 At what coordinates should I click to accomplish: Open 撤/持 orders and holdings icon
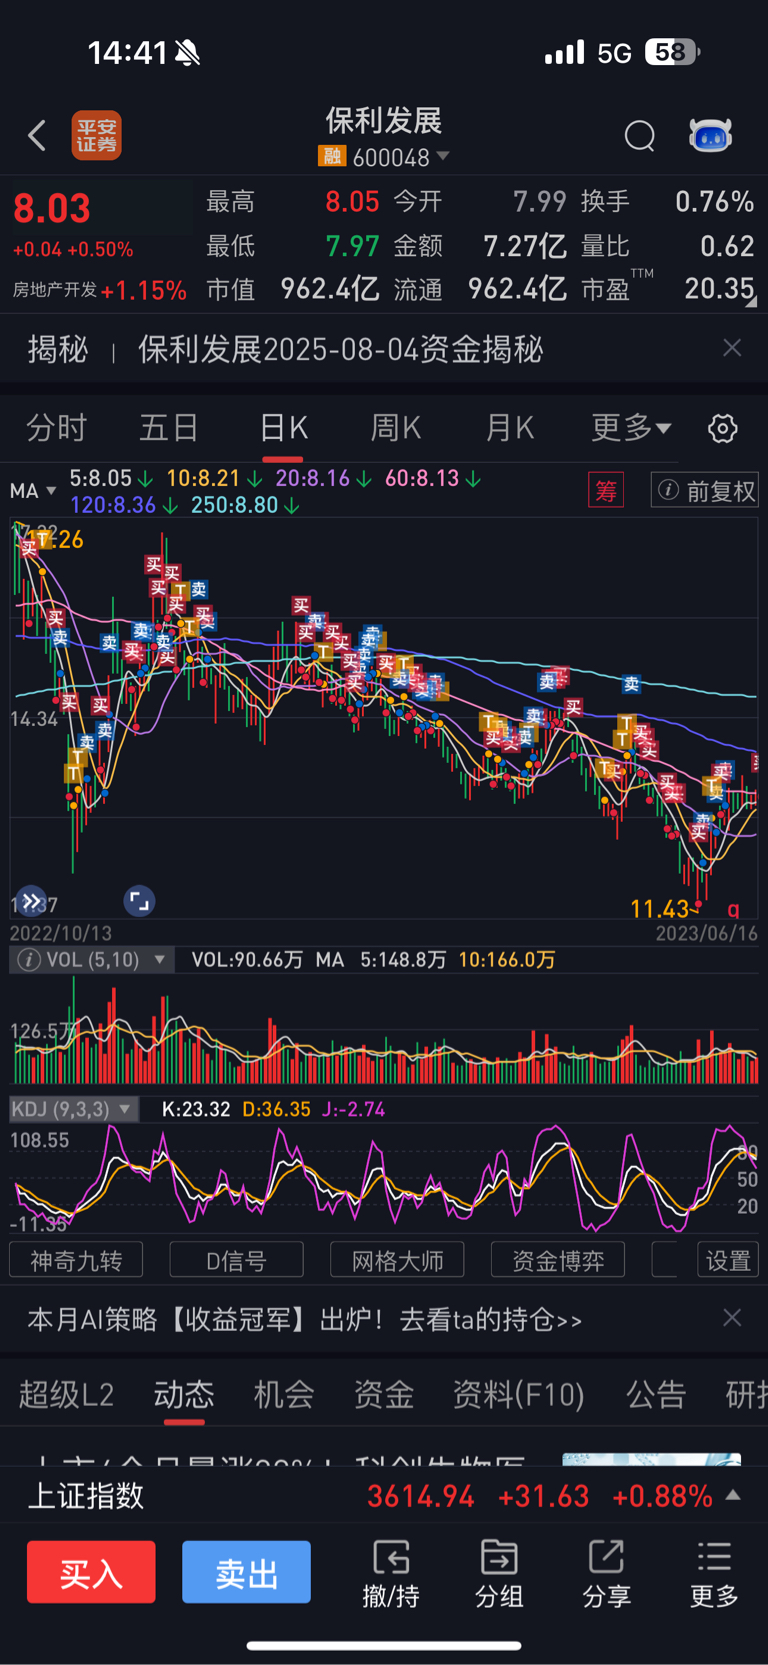click(x=391, y=1574)
